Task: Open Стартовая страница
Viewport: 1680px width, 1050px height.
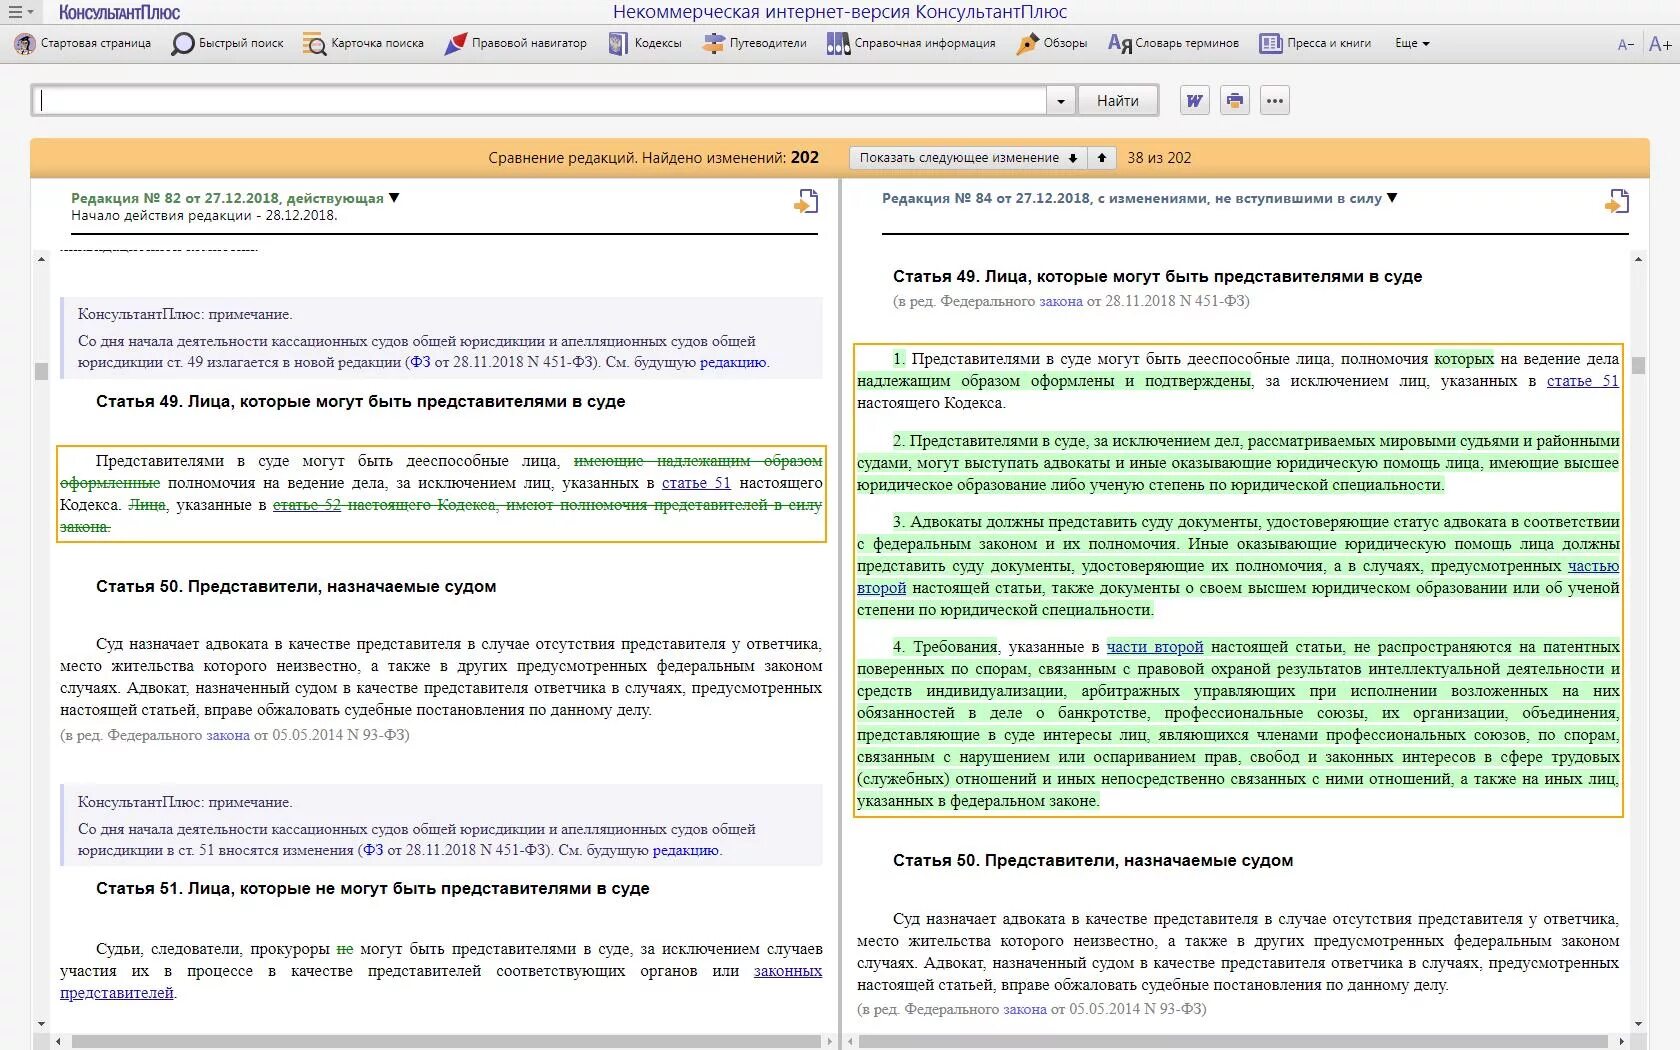Action: pyautogui.click(x=83, y=43)
